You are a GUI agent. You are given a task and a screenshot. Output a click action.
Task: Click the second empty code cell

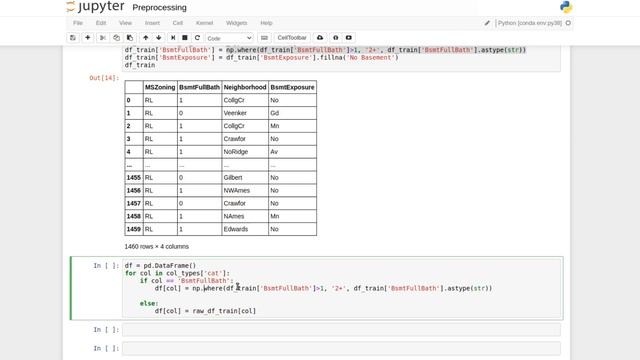[342, 349]
